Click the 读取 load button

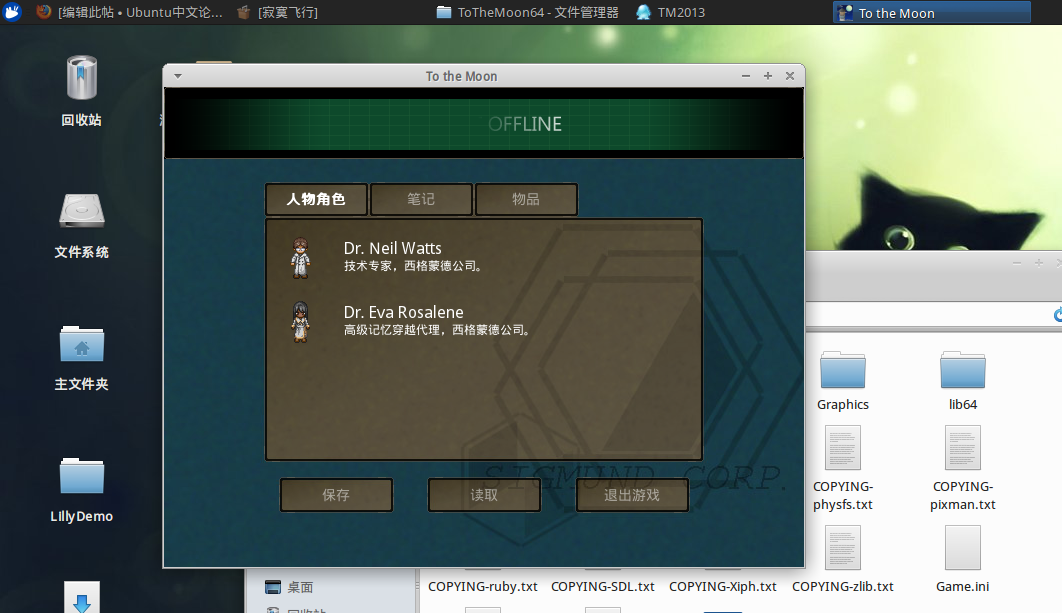click(x=484, y=495)
